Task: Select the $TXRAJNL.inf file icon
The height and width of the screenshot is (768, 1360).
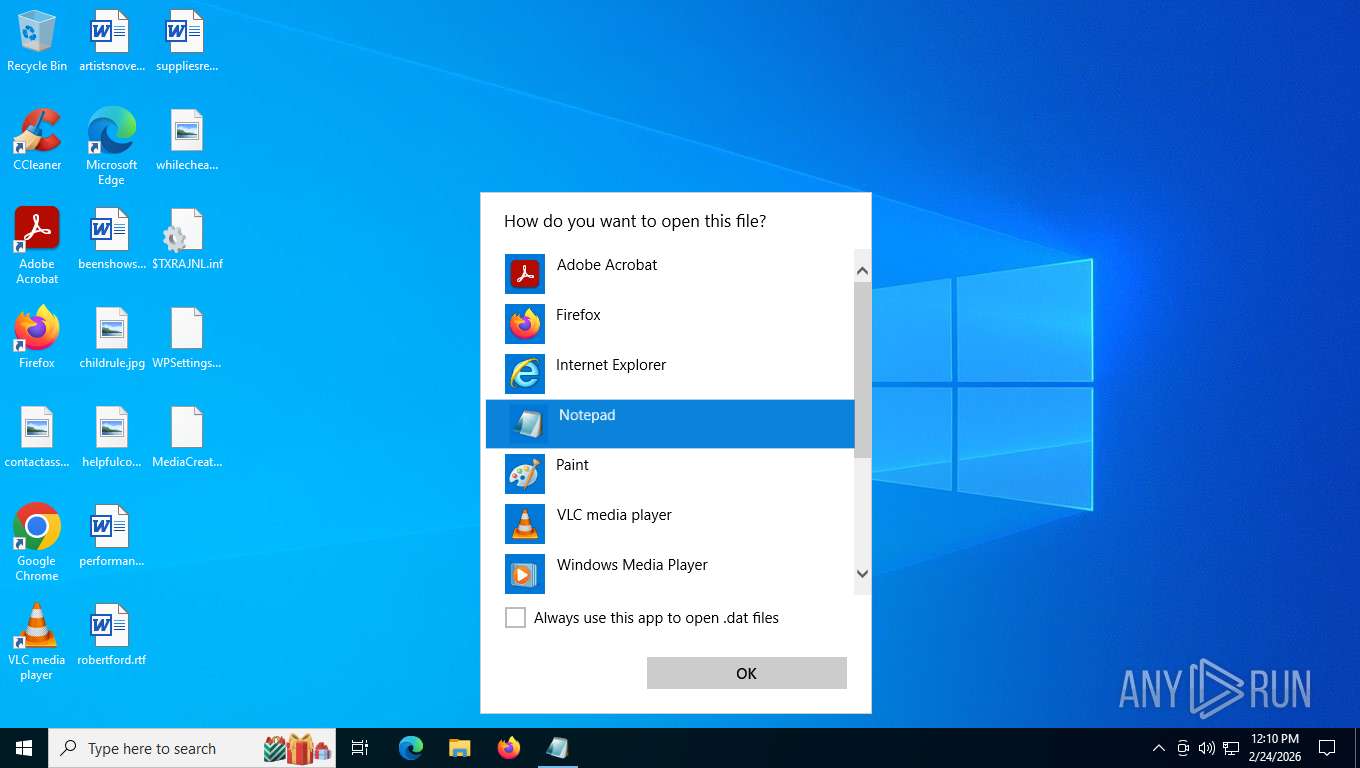Action: click(186, 239)
